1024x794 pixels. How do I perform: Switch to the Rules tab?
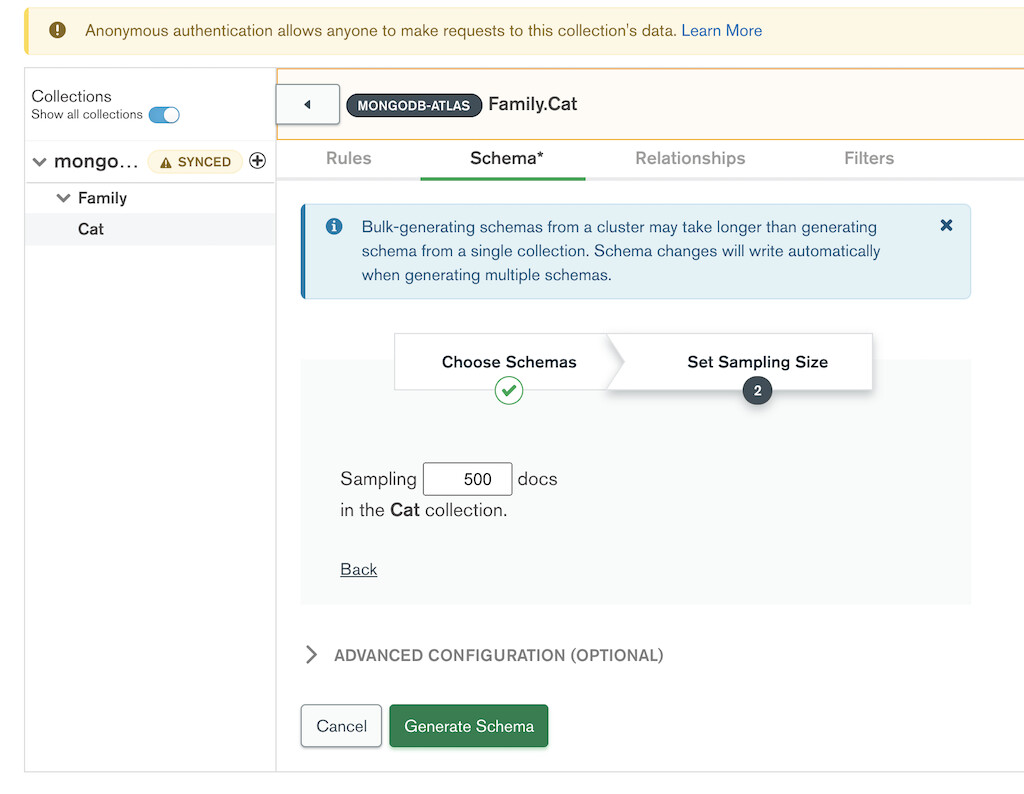pos(348,158)
